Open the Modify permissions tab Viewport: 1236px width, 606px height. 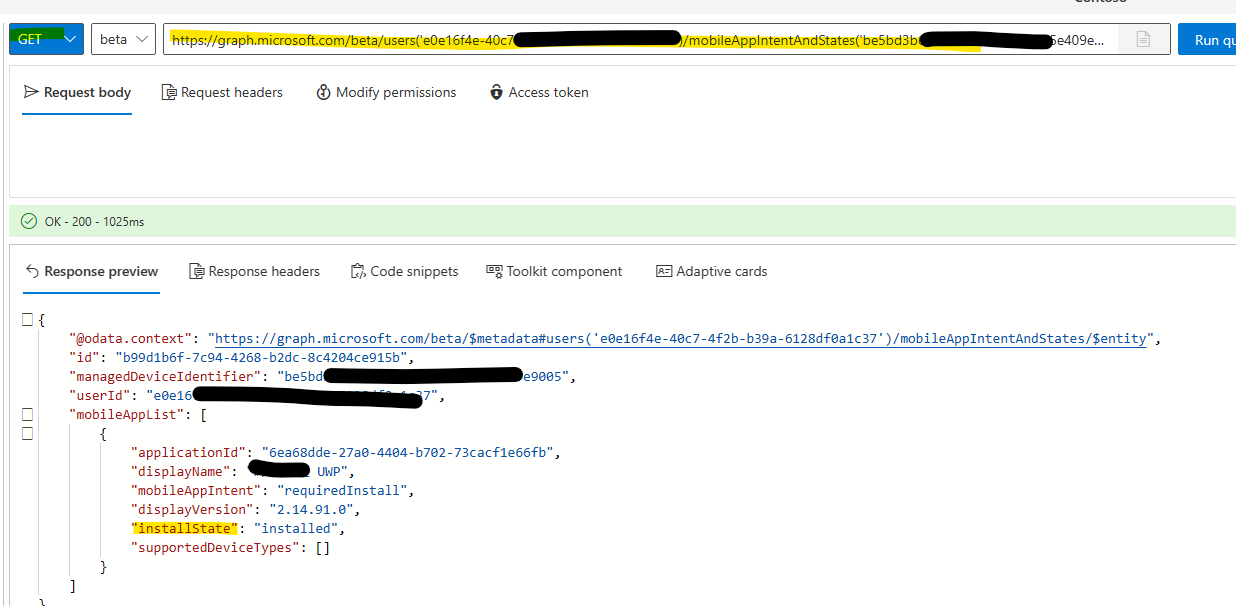pos(386,92)
